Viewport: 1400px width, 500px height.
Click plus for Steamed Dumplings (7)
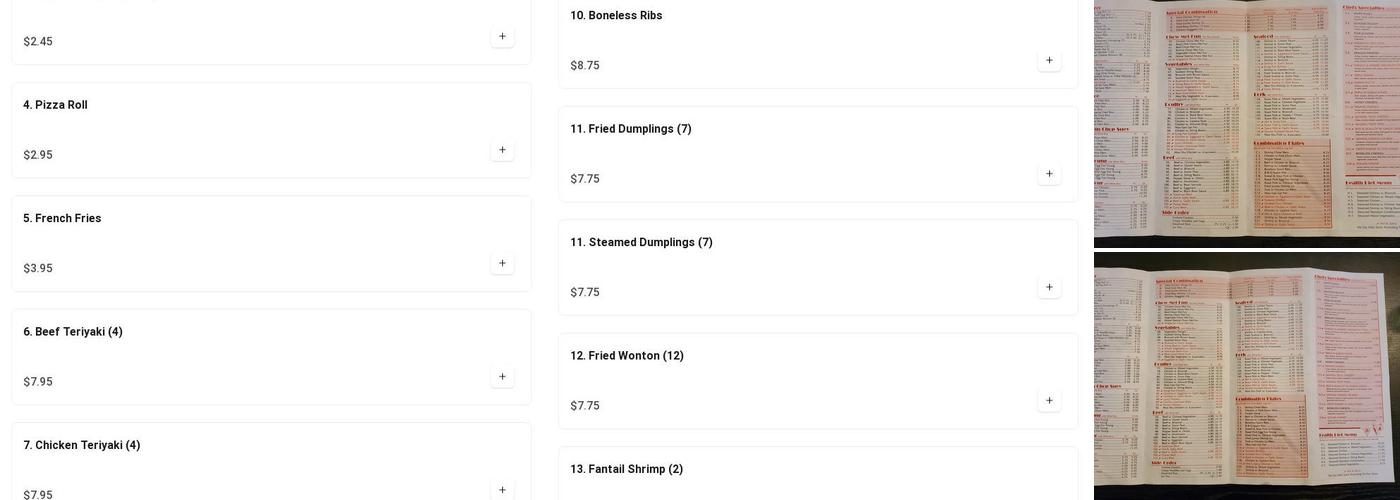tap(1049, 288)
